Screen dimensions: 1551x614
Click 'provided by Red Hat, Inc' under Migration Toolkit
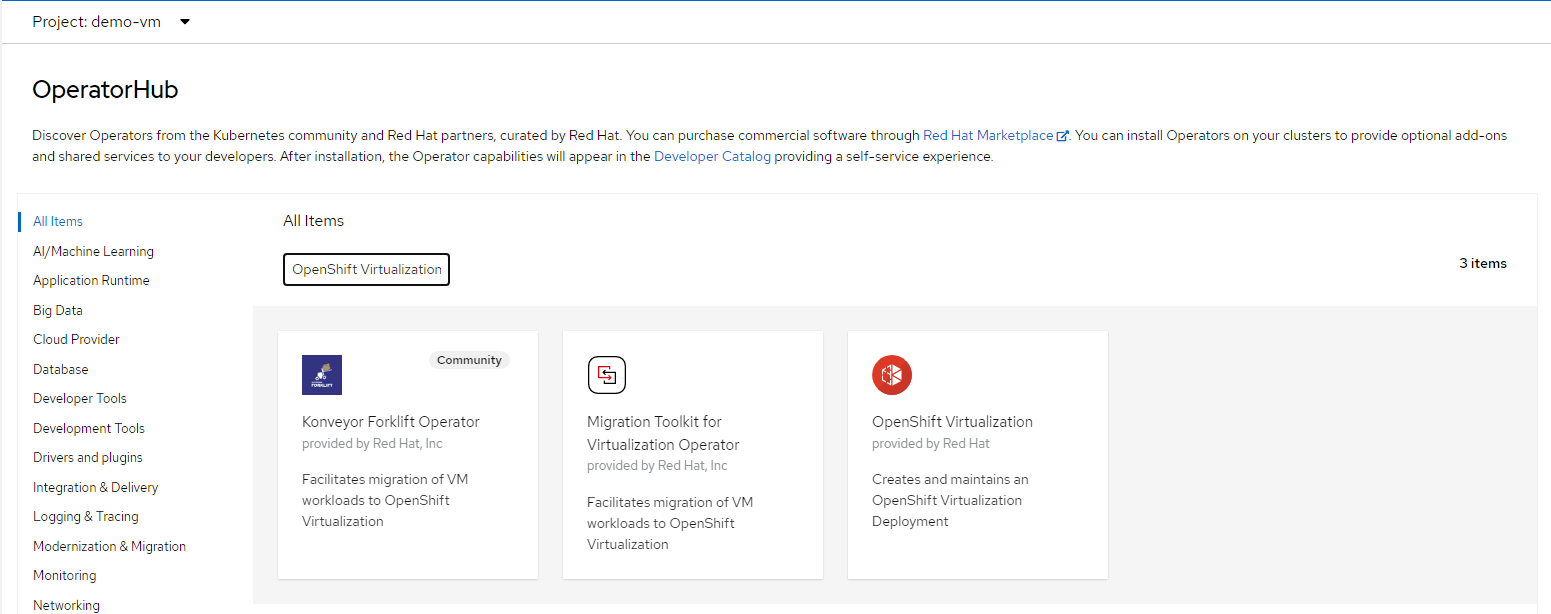657,466
